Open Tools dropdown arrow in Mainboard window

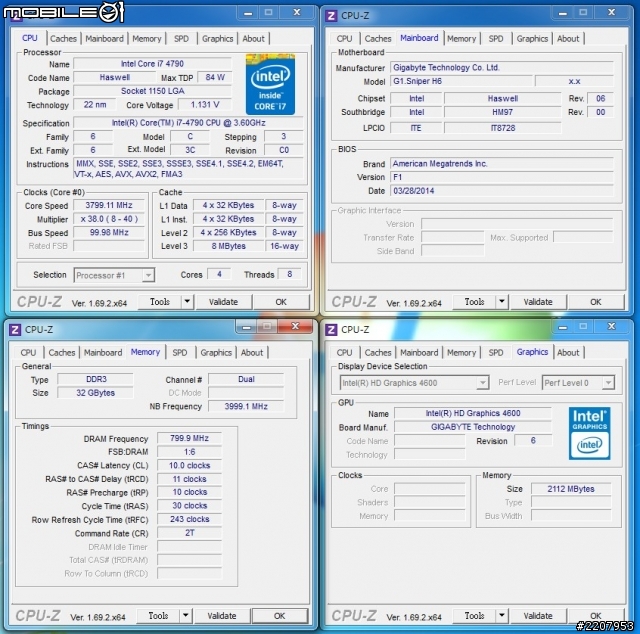[x=502, y=302]
